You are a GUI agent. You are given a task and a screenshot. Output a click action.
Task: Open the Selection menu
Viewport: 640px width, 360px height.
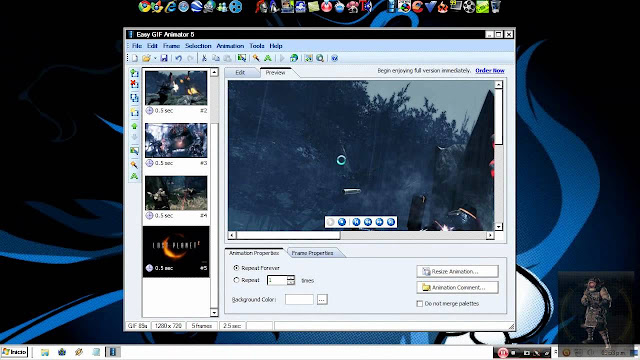click(198, 46)
